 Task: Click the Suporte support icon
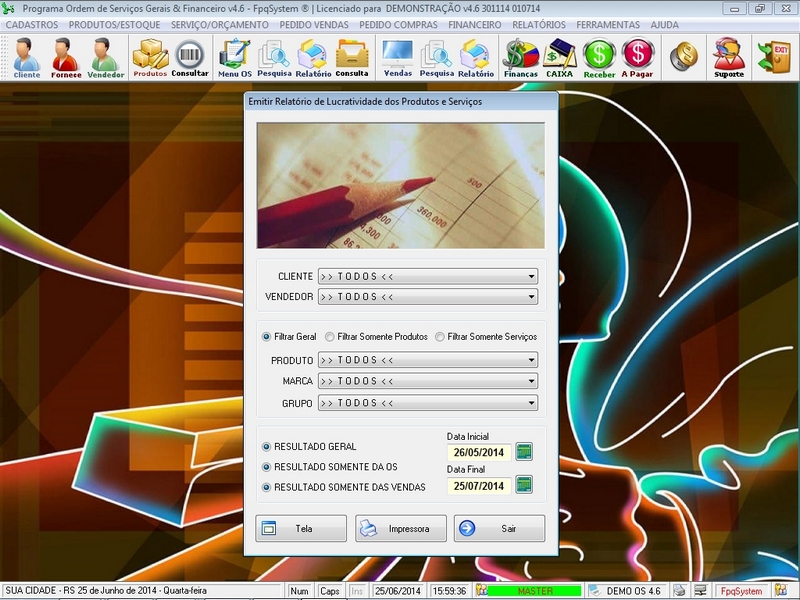point(728,57)
